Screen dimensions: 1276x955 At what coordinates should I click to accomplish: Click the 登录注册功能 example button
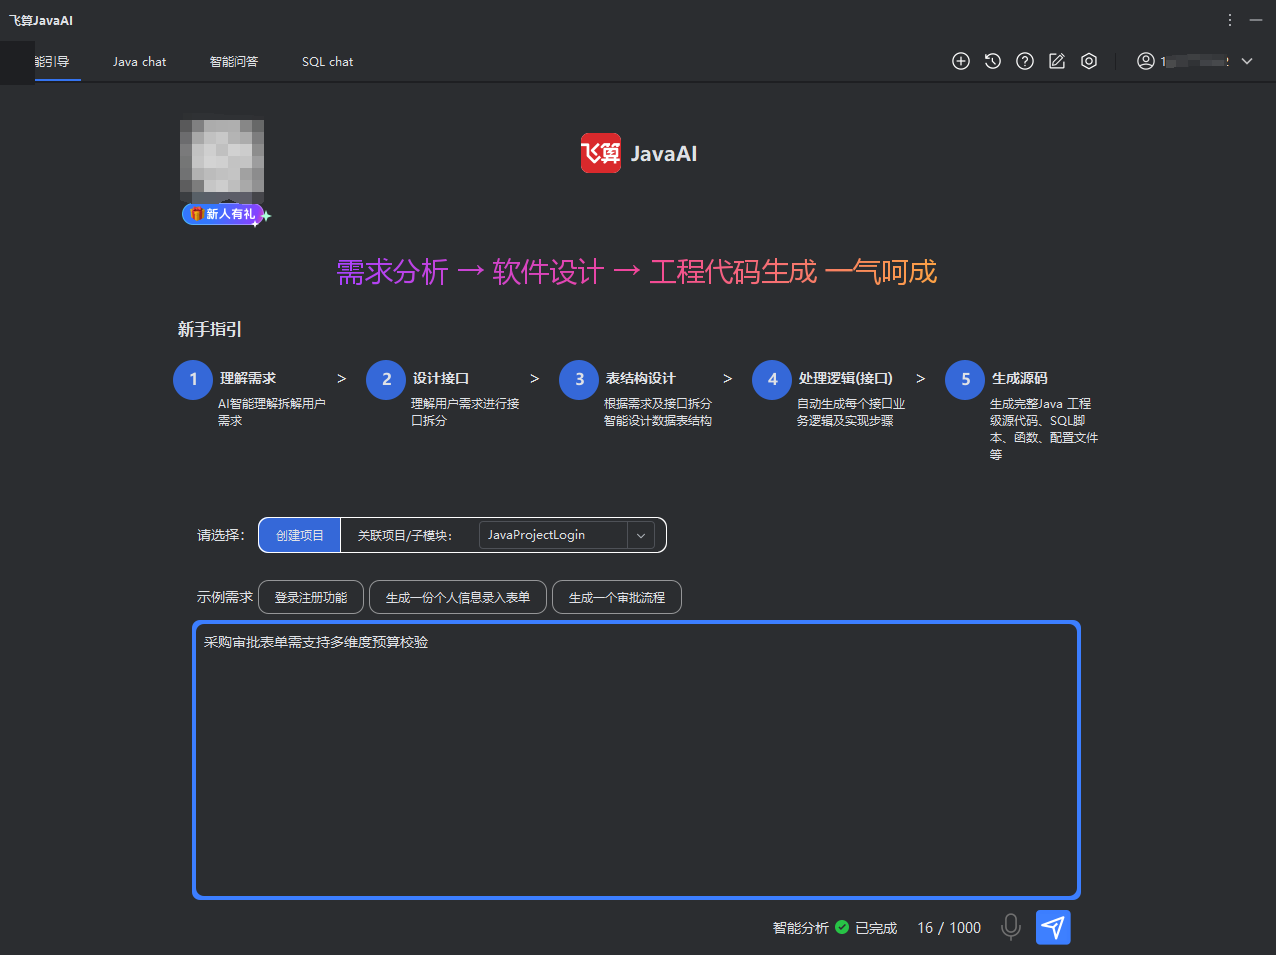coord(311,597)
